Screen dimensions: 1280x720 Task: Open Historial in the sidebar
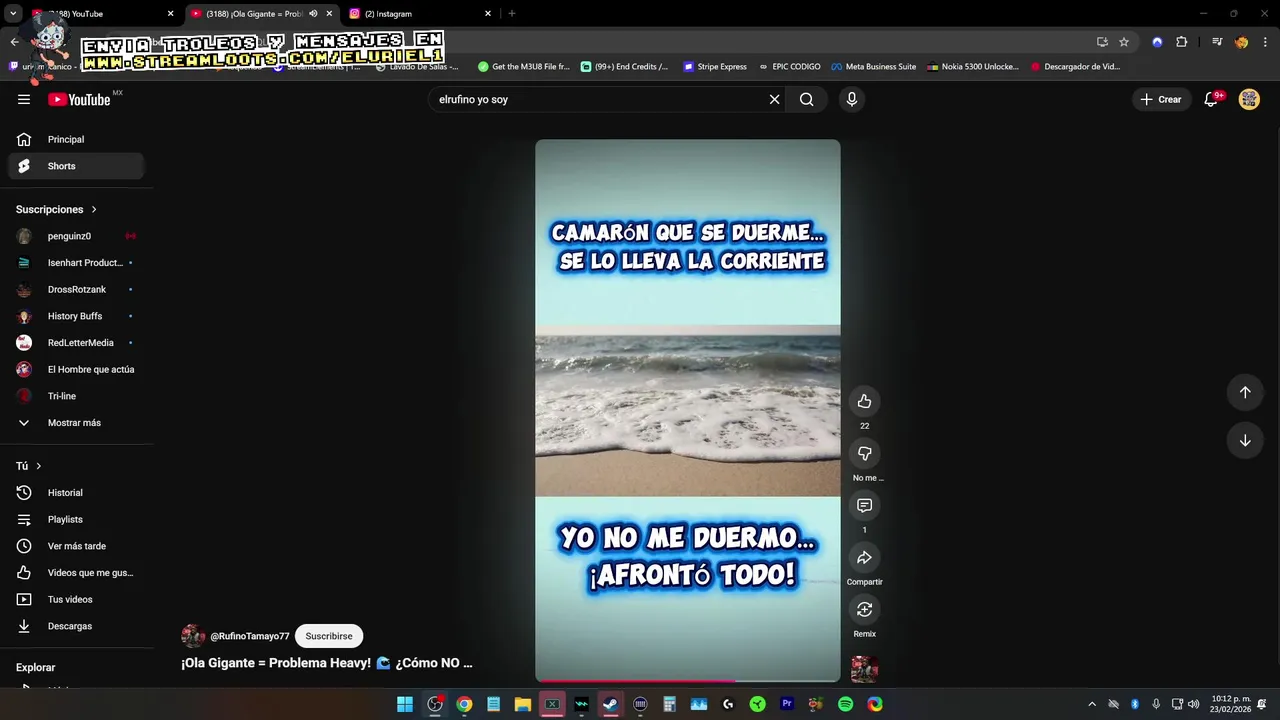tap(76, 493)
